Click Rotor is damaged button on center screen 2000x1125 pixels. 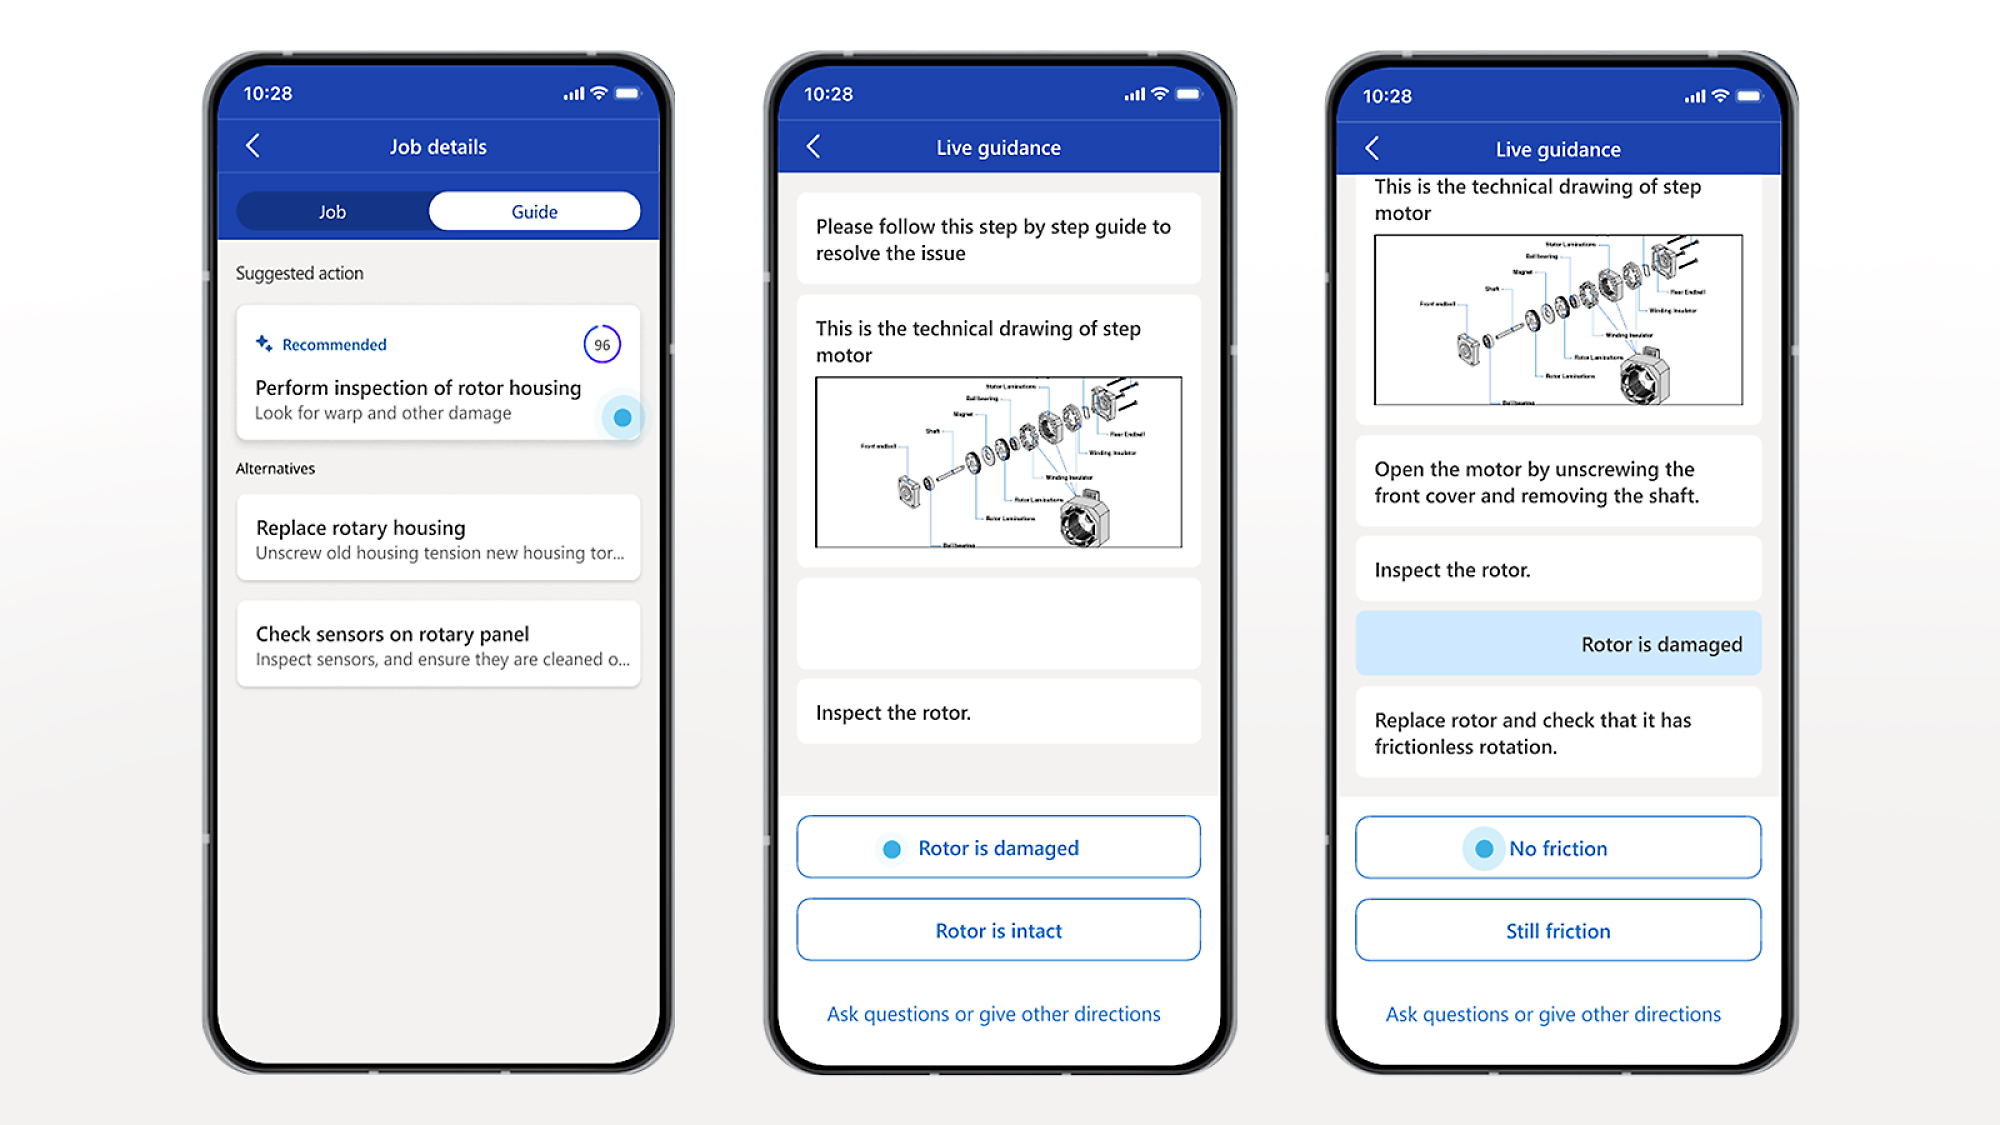[x=999, y=848]
